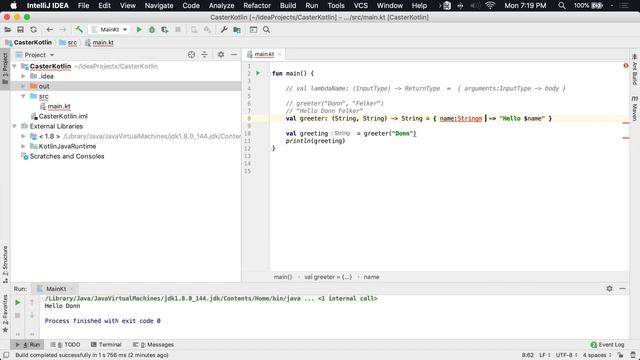
Task: Click 4 spaces indent selector
Action: [597, 355]
